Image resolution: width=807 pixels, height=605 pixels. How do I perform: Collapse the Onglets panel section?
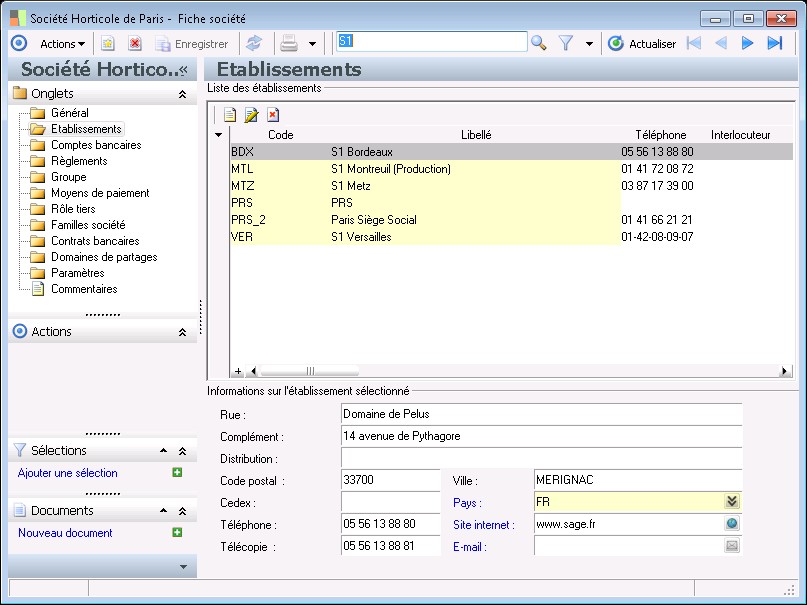[182, 94]
